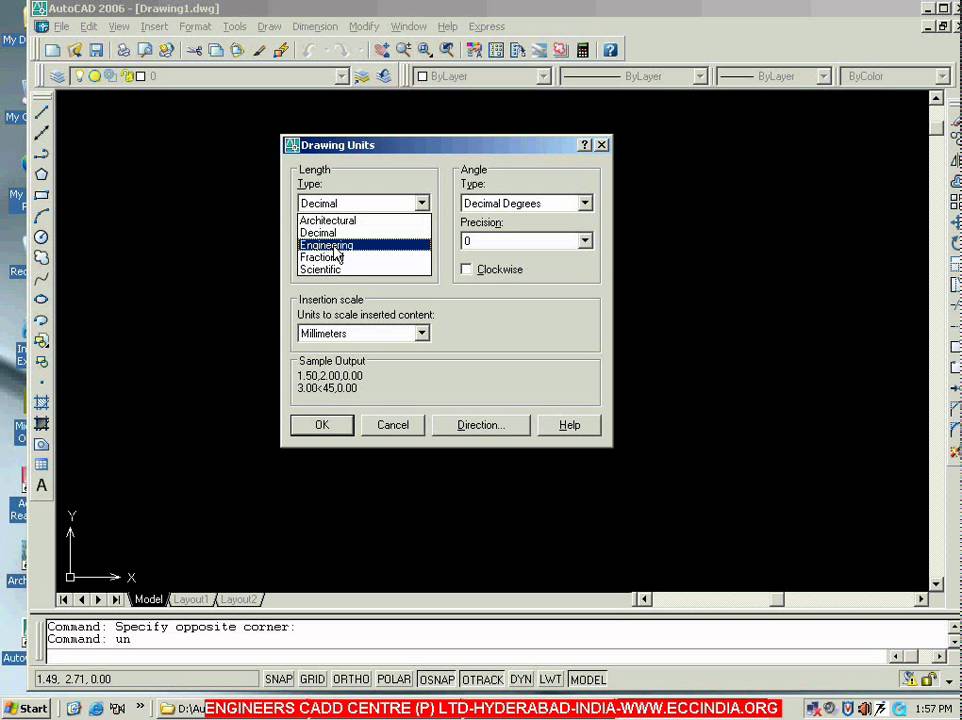Choose Engineering from the Type list

click(364, 245)
